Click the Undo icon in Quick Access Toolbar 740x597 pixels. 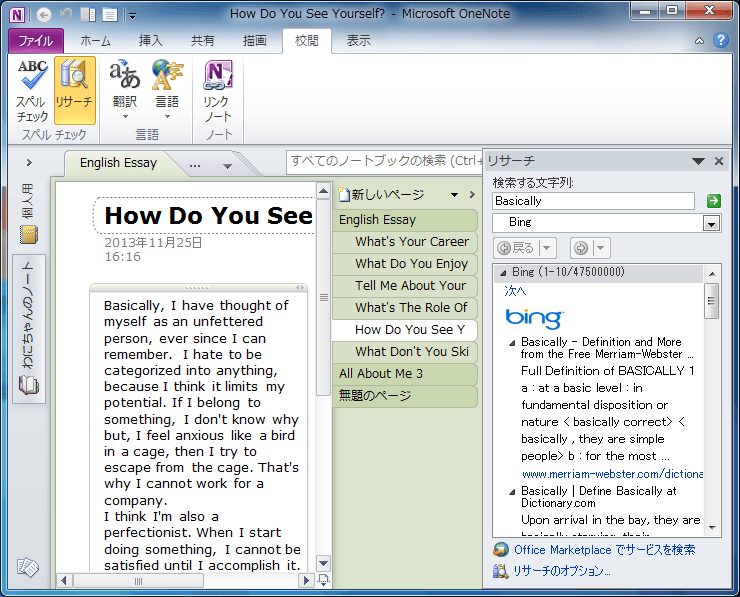[x=66, y=15]
